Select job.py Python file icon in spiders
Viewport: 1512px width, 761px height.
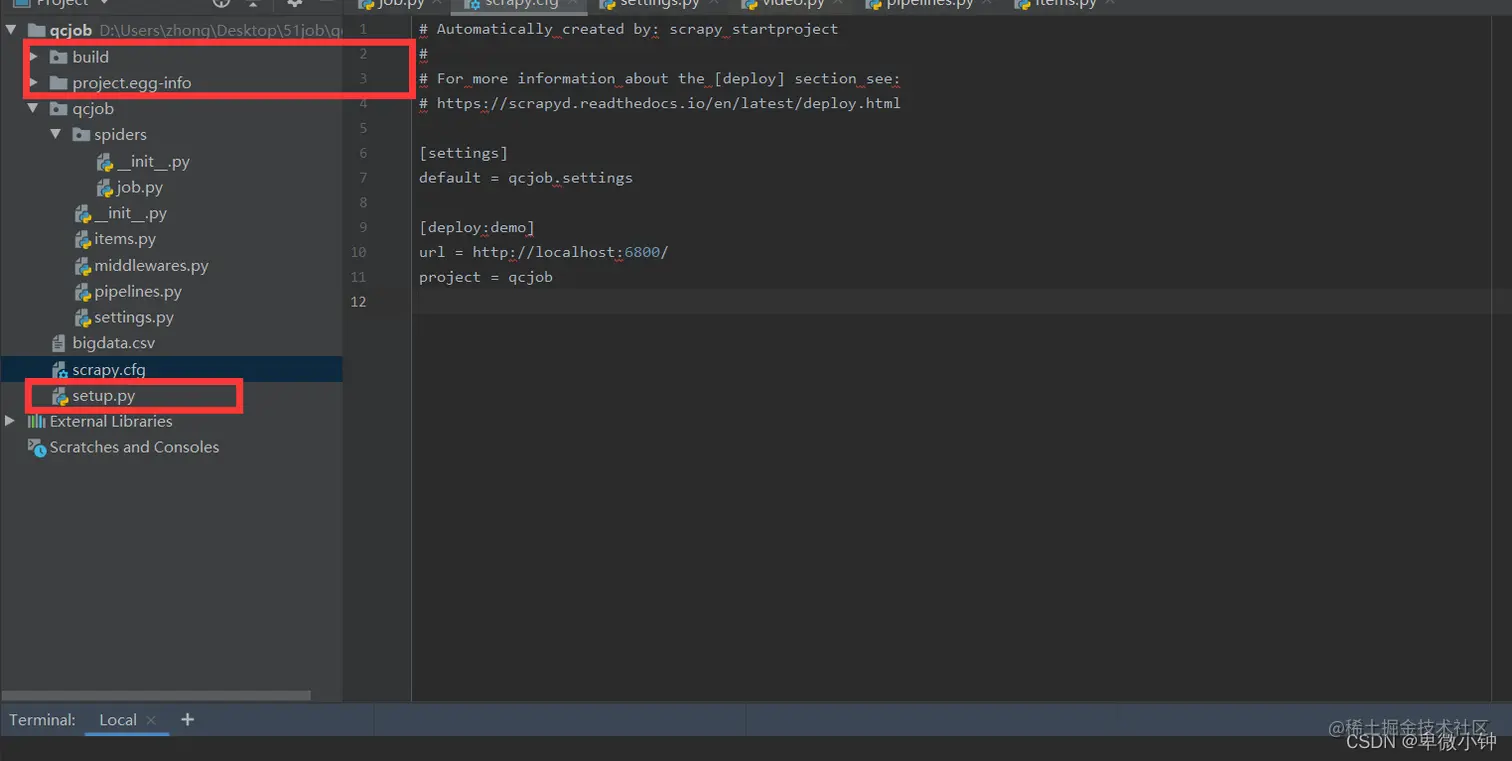click(105, 187)
